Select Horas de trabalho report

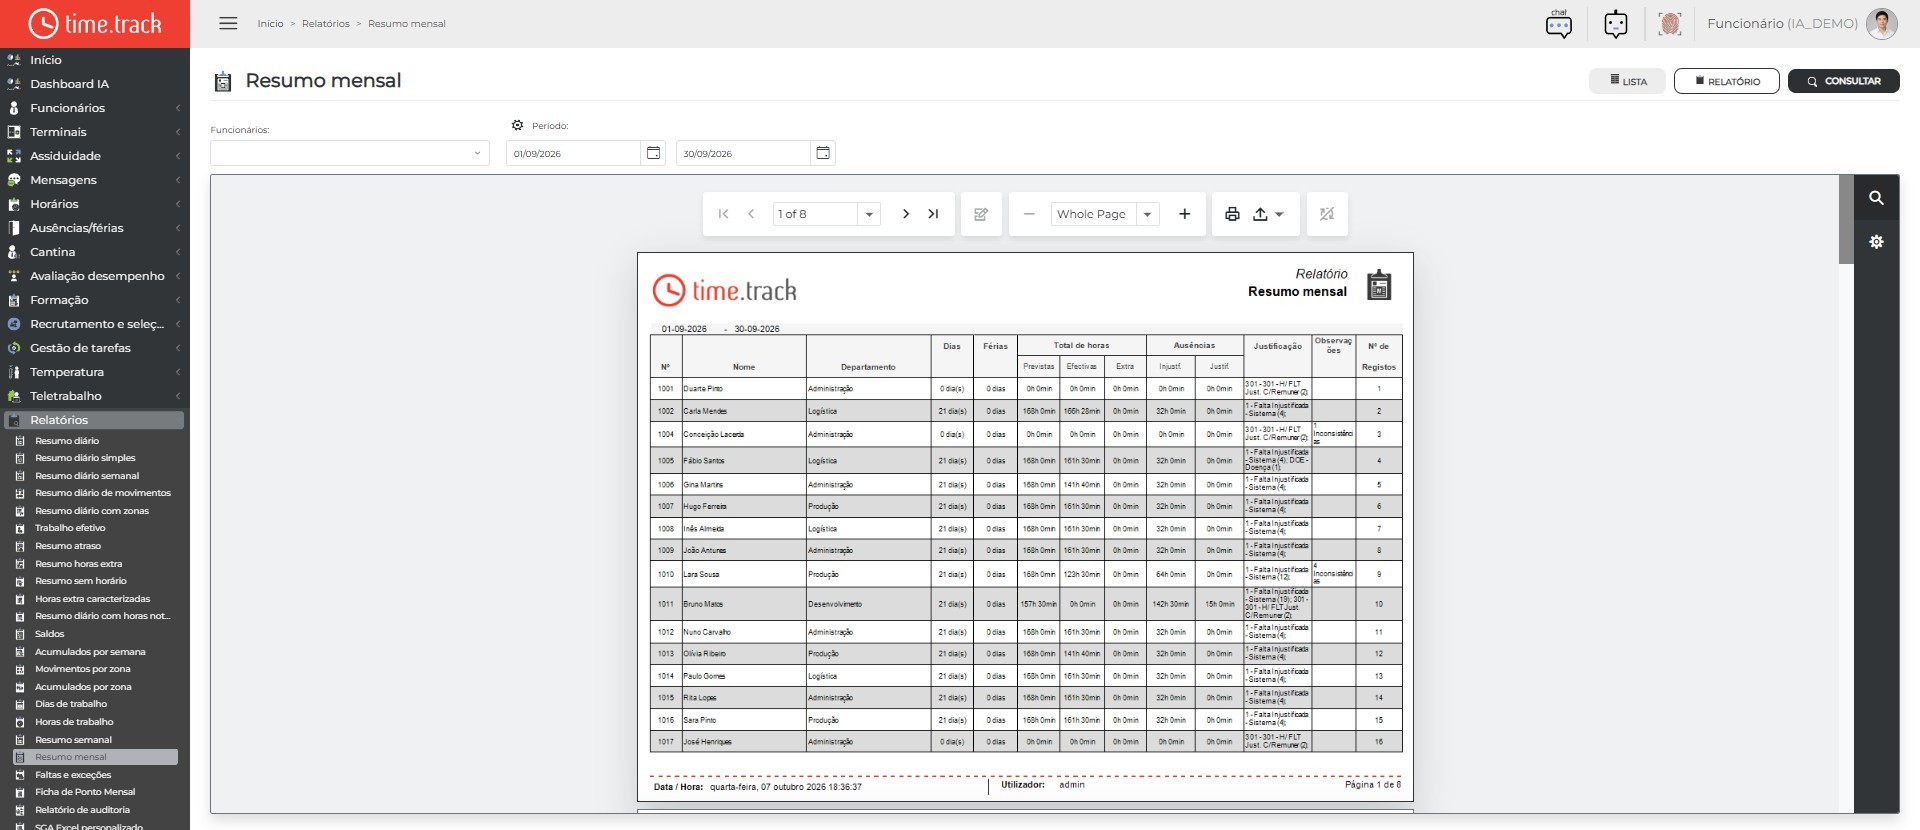(x=74, y=722)
